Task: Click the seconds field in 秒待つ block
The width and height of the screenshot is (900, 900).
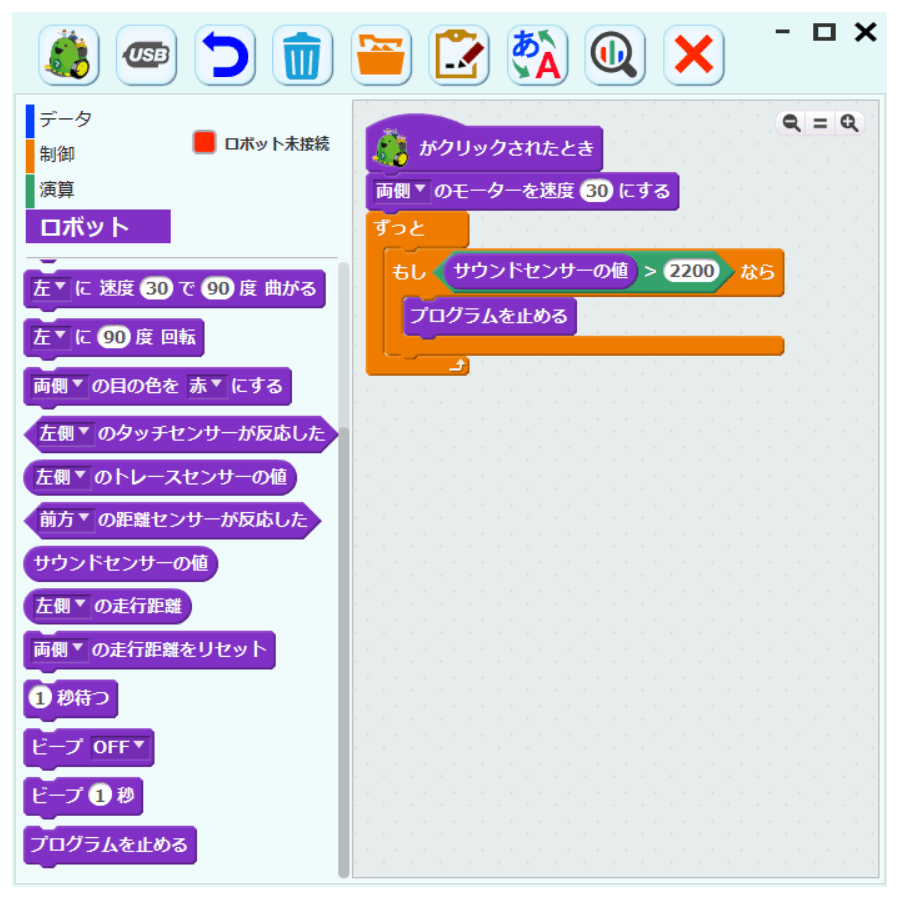Action: coord(40,698)
